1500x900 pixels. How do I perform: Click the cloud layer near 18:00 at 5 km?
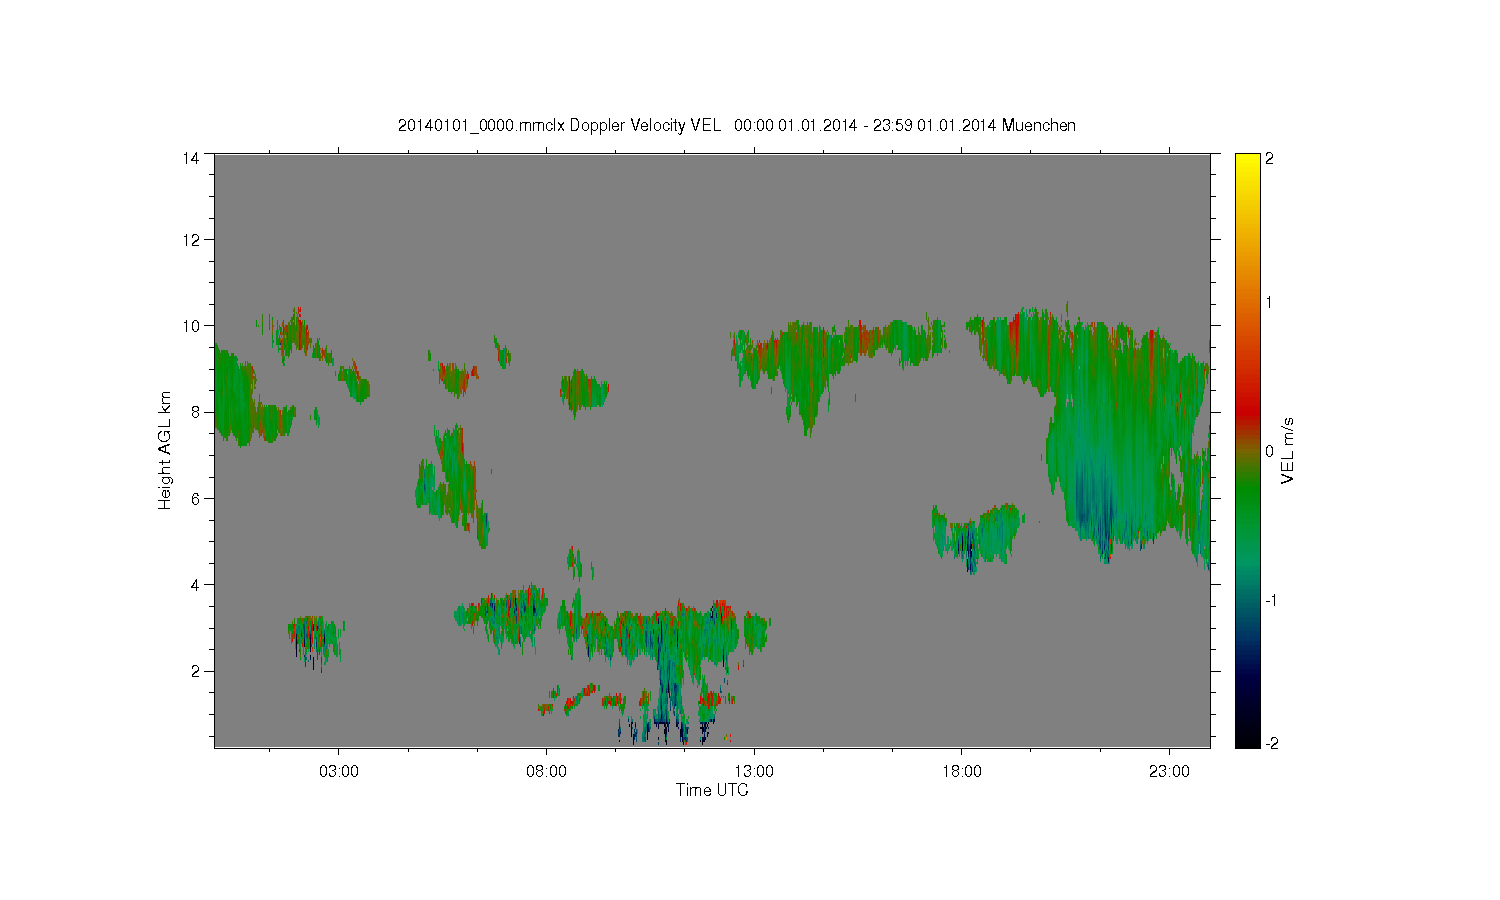point(977,535)
